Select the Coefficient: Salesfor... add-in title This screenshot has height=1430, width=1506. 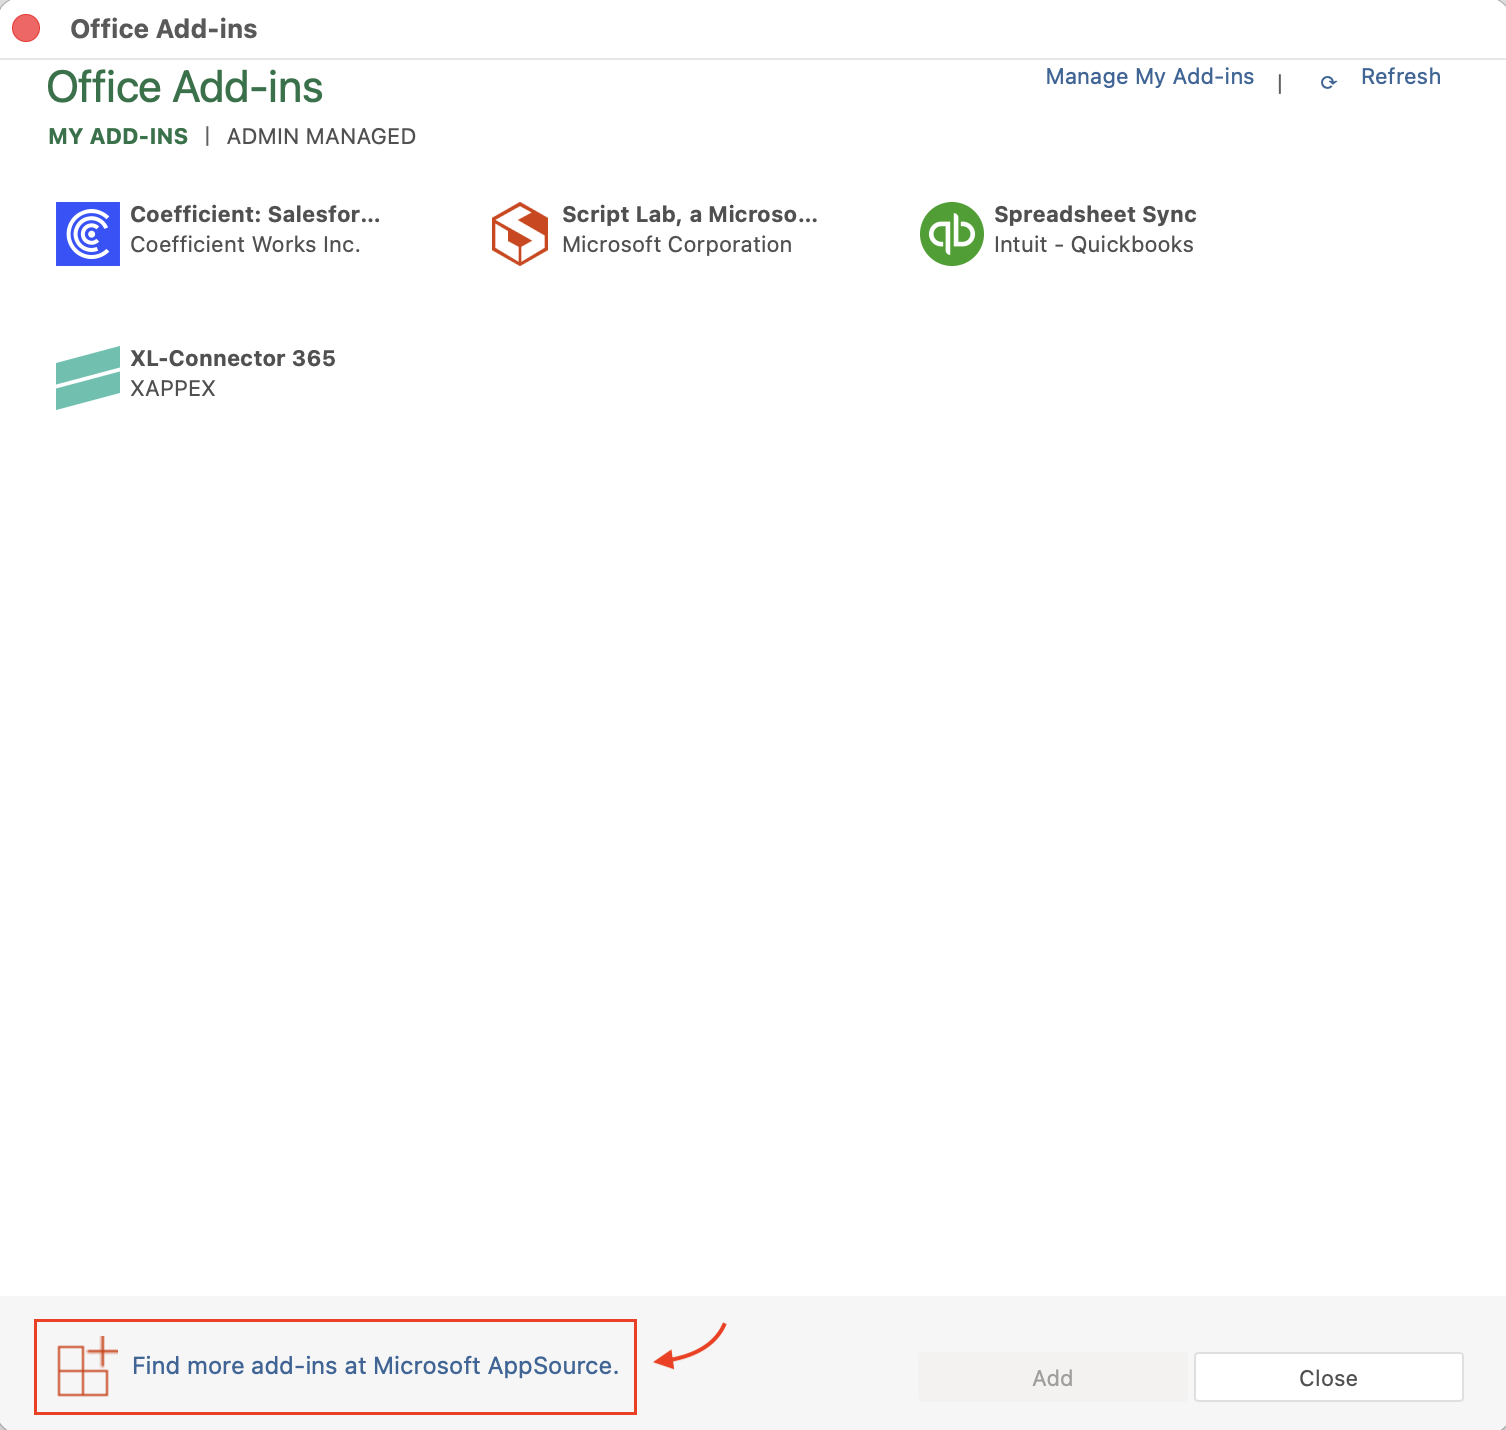point(255,215)
